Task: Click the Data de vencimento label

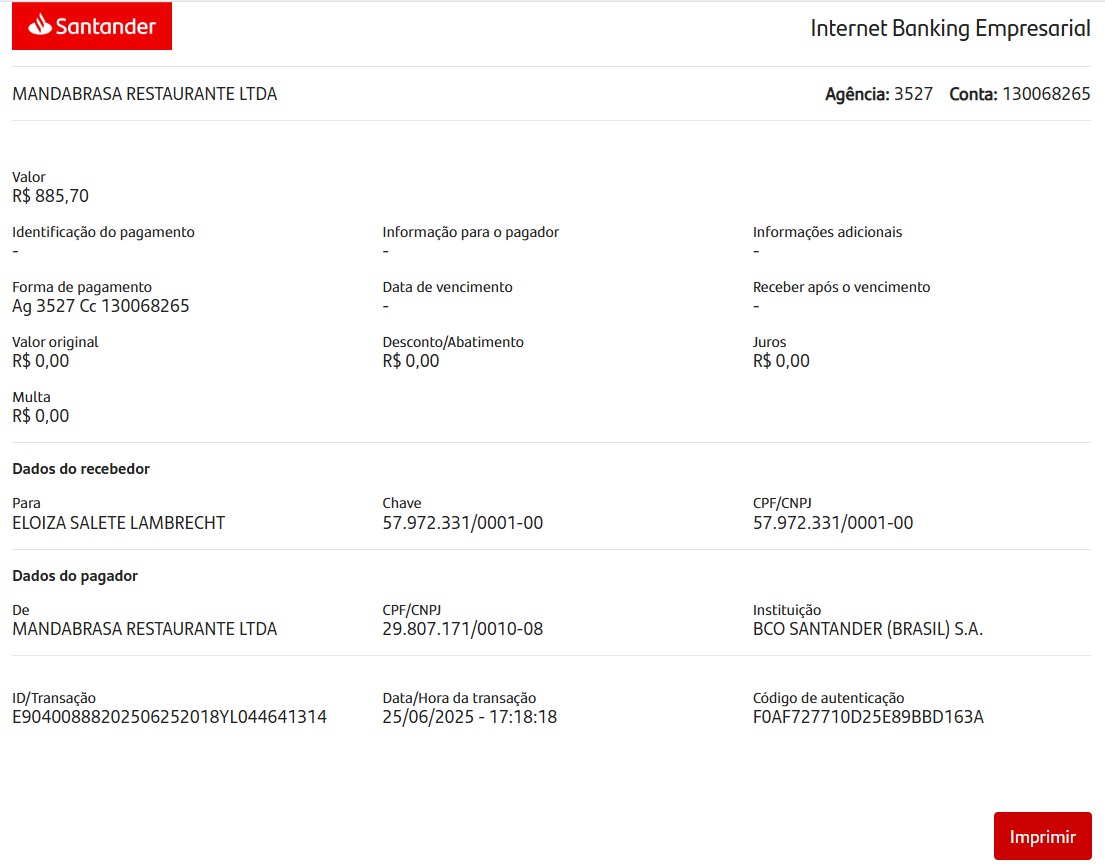Action: point(447,287)
